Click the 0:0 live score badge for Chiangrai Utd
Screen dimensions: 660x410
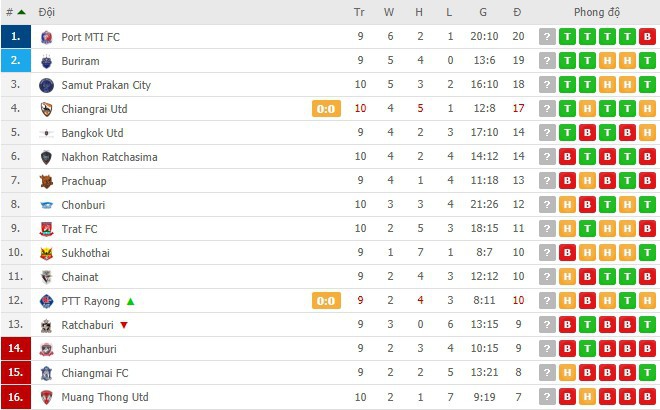[x=326, y=109]
